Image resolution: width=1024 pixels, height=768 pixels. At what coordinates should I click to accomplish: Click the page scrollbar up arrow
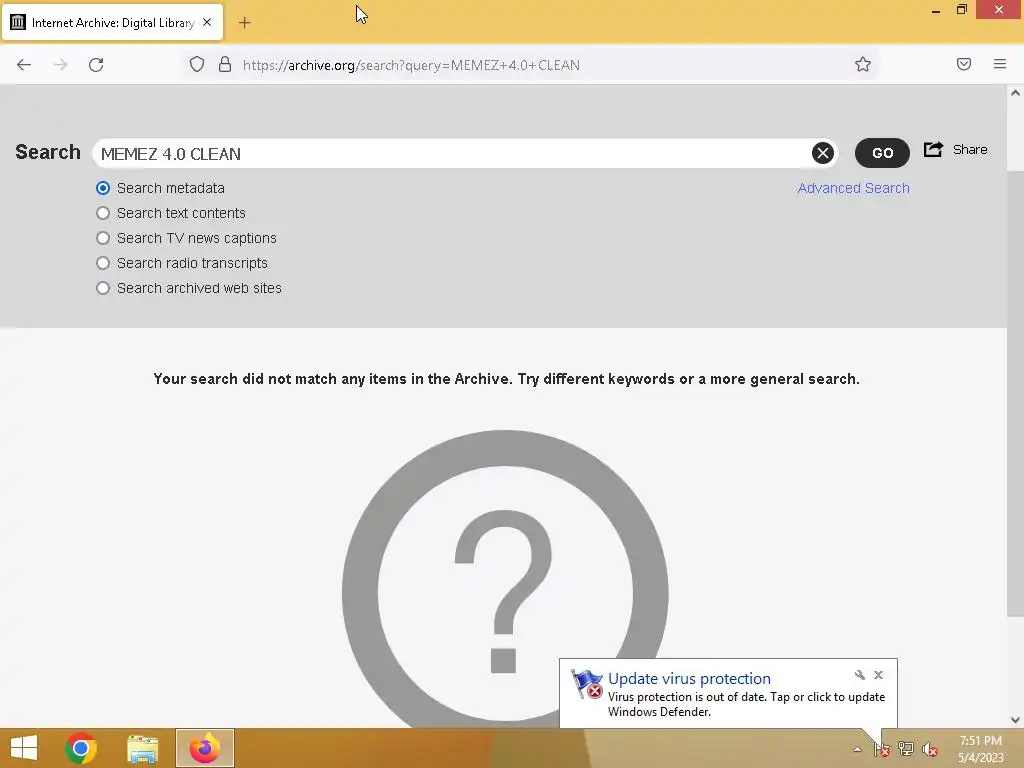(x=1015, y=93)
